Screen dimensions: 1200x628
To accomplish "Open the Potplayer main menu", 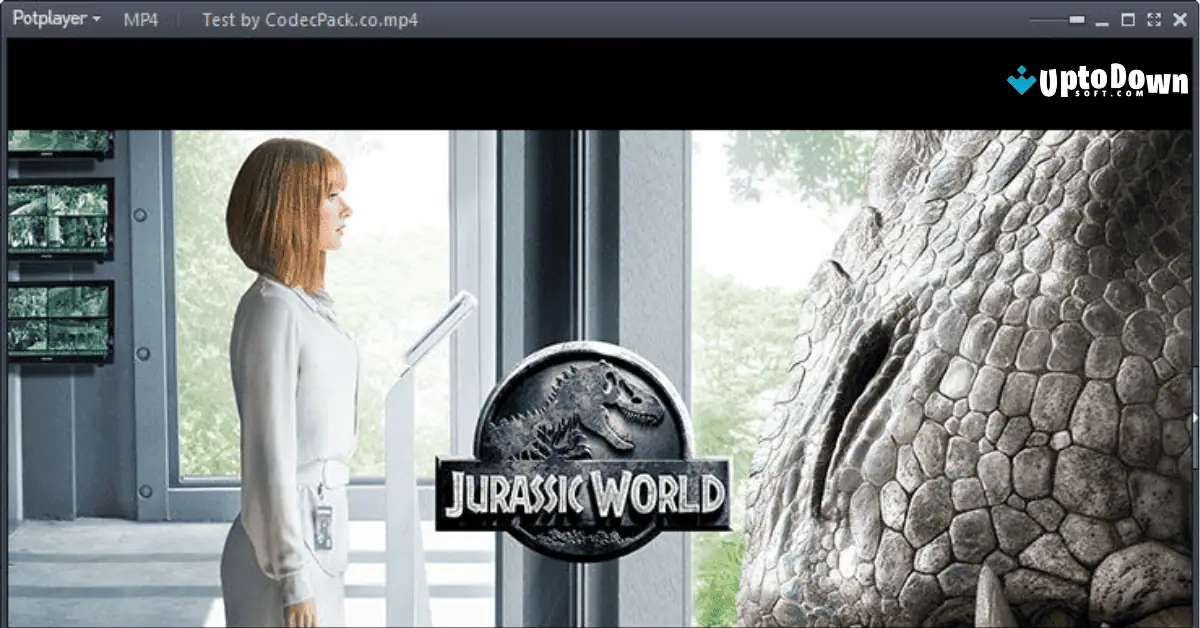I will click(x=56, y=19).
